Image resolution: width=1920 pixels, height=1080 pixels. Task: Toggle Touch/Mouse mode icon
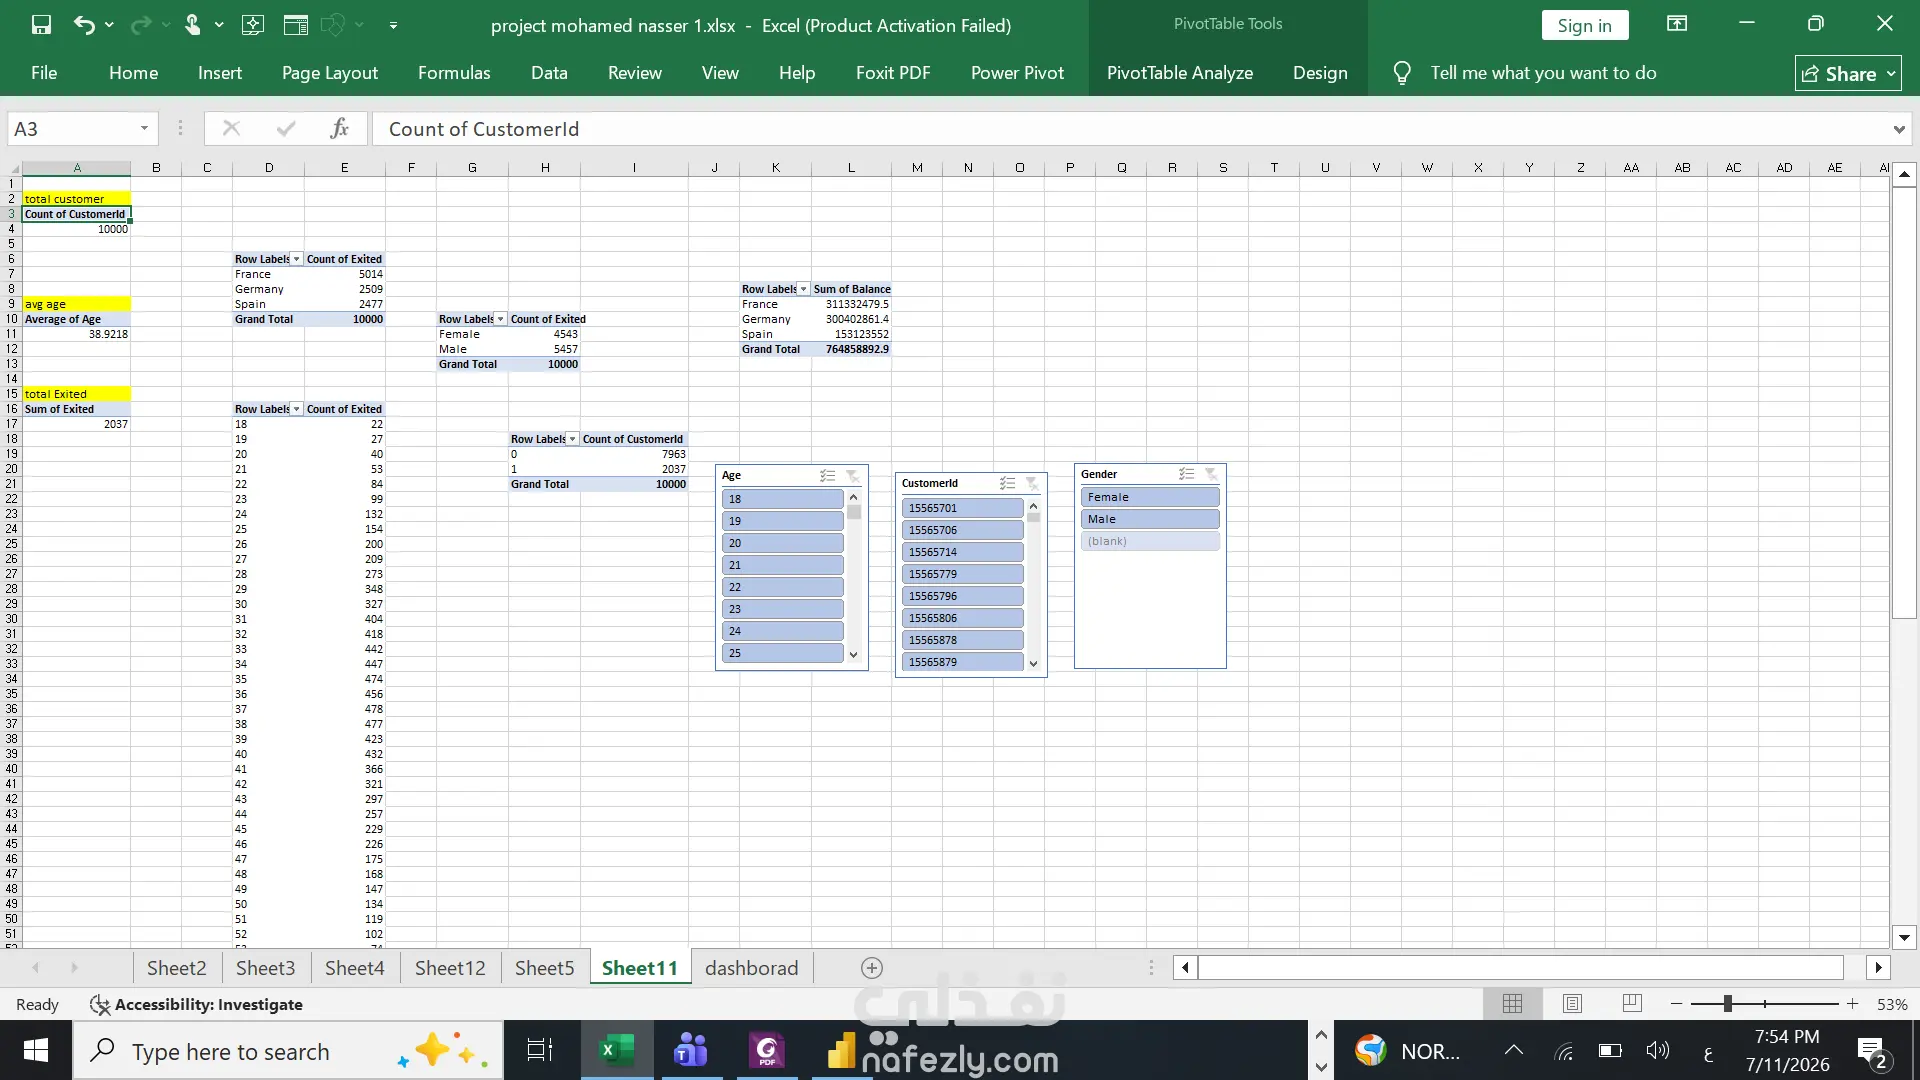(193, 25)
